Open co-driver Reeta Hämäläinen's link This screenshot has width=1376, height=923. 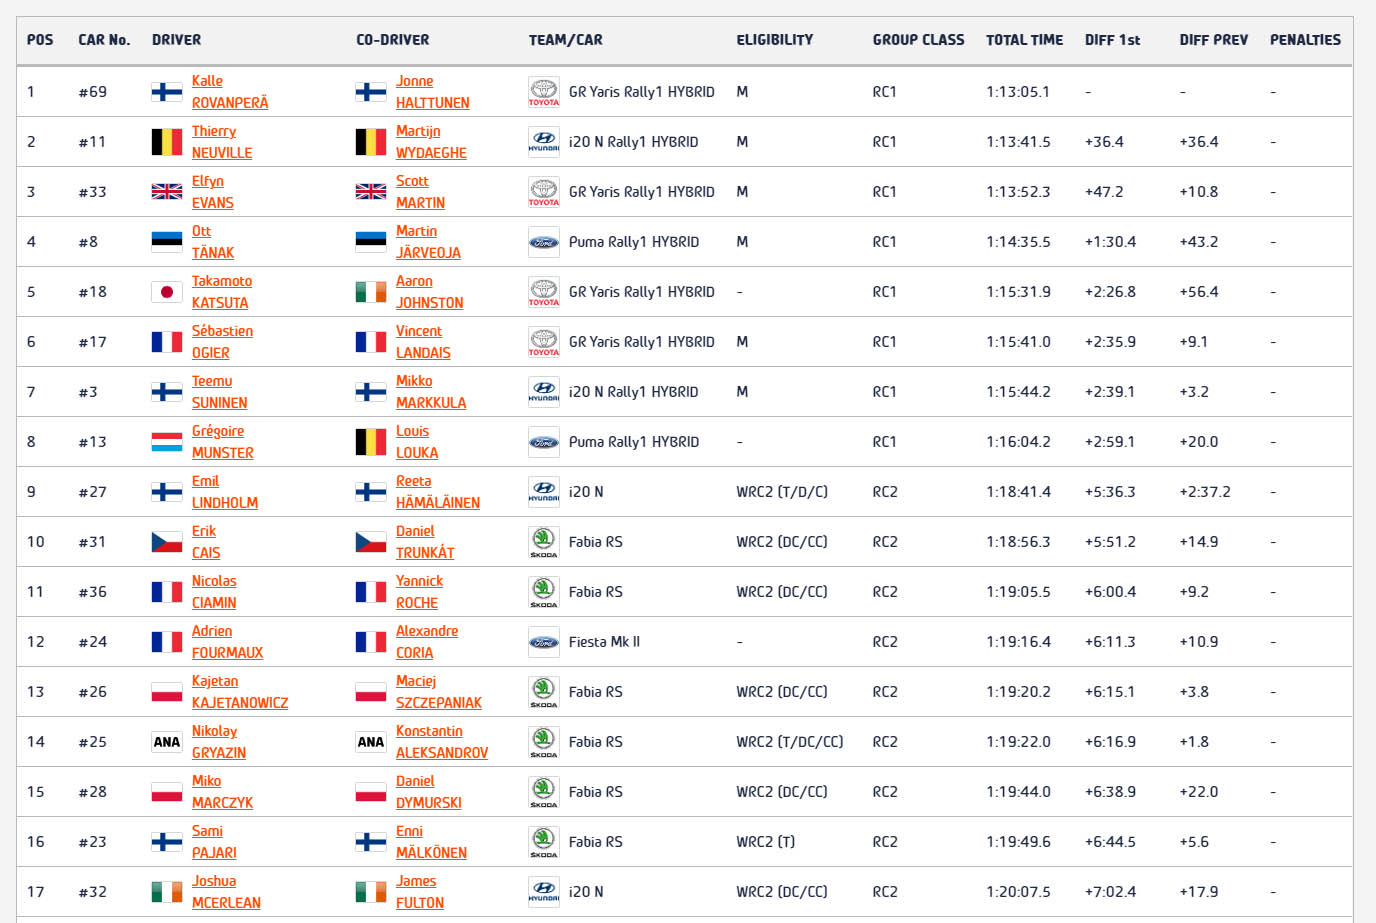[438, 492]
